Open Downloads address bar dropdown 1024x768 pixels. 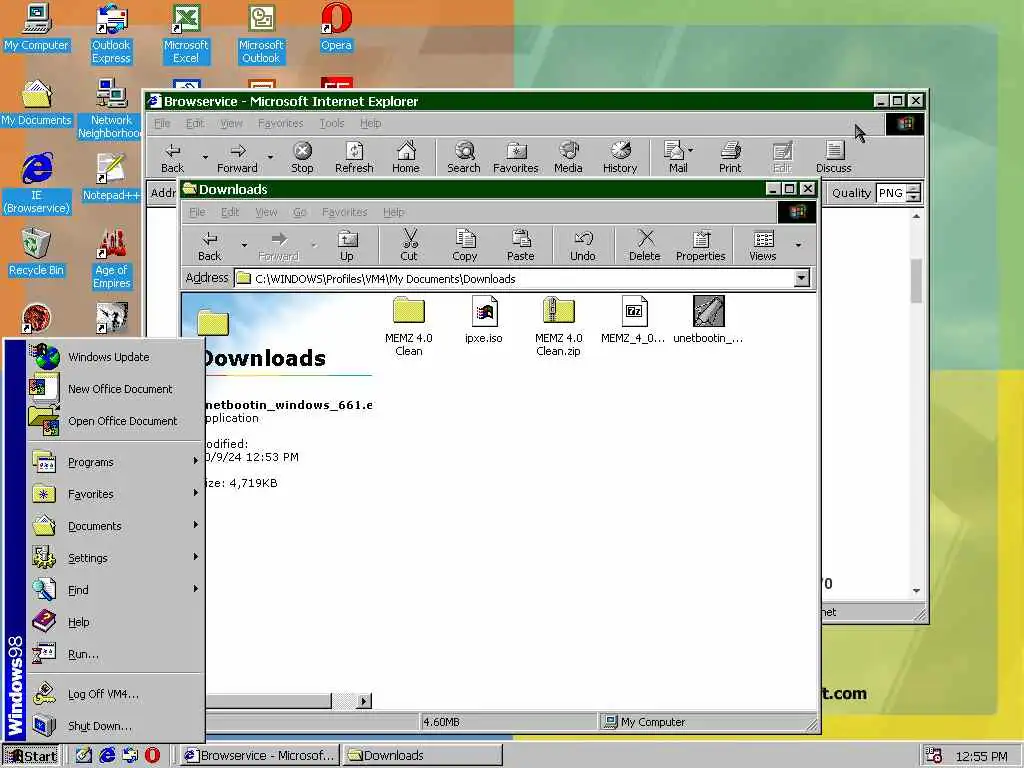click(801, 279)
